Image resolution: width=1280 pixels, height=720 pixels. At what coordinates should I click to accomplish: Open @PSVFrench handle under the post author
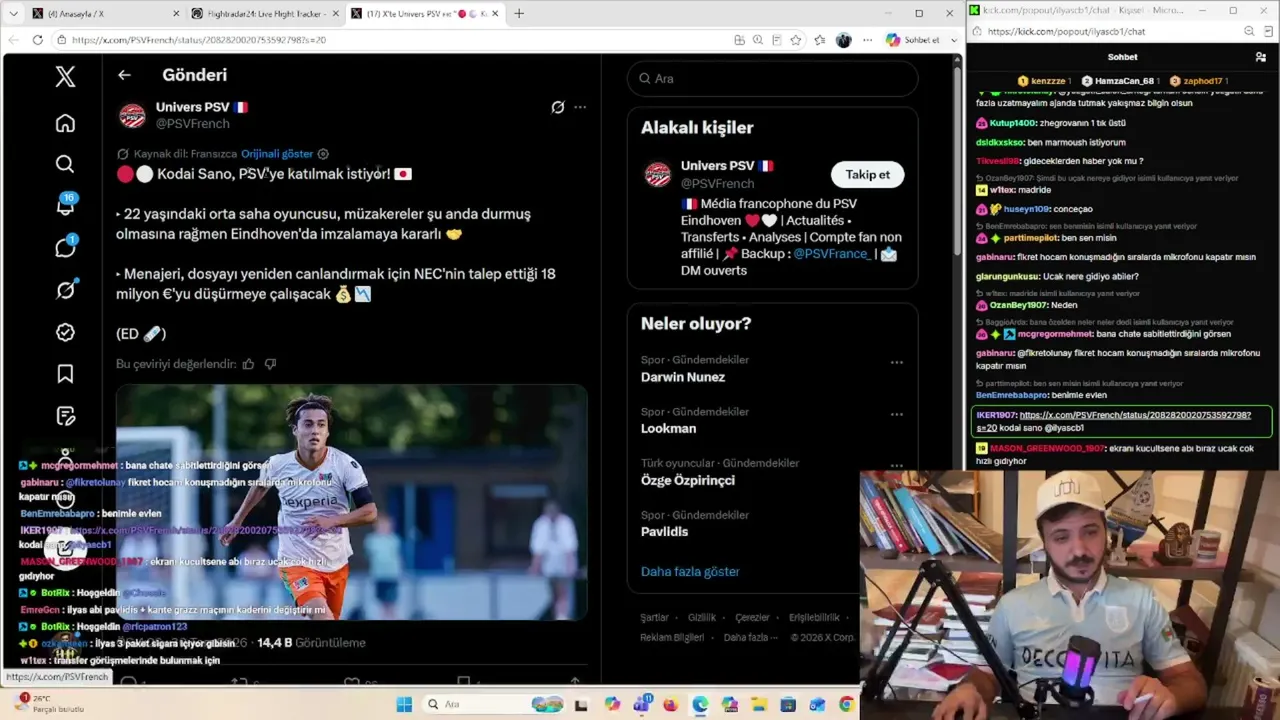pyautogui.click(x=193, y=124)
